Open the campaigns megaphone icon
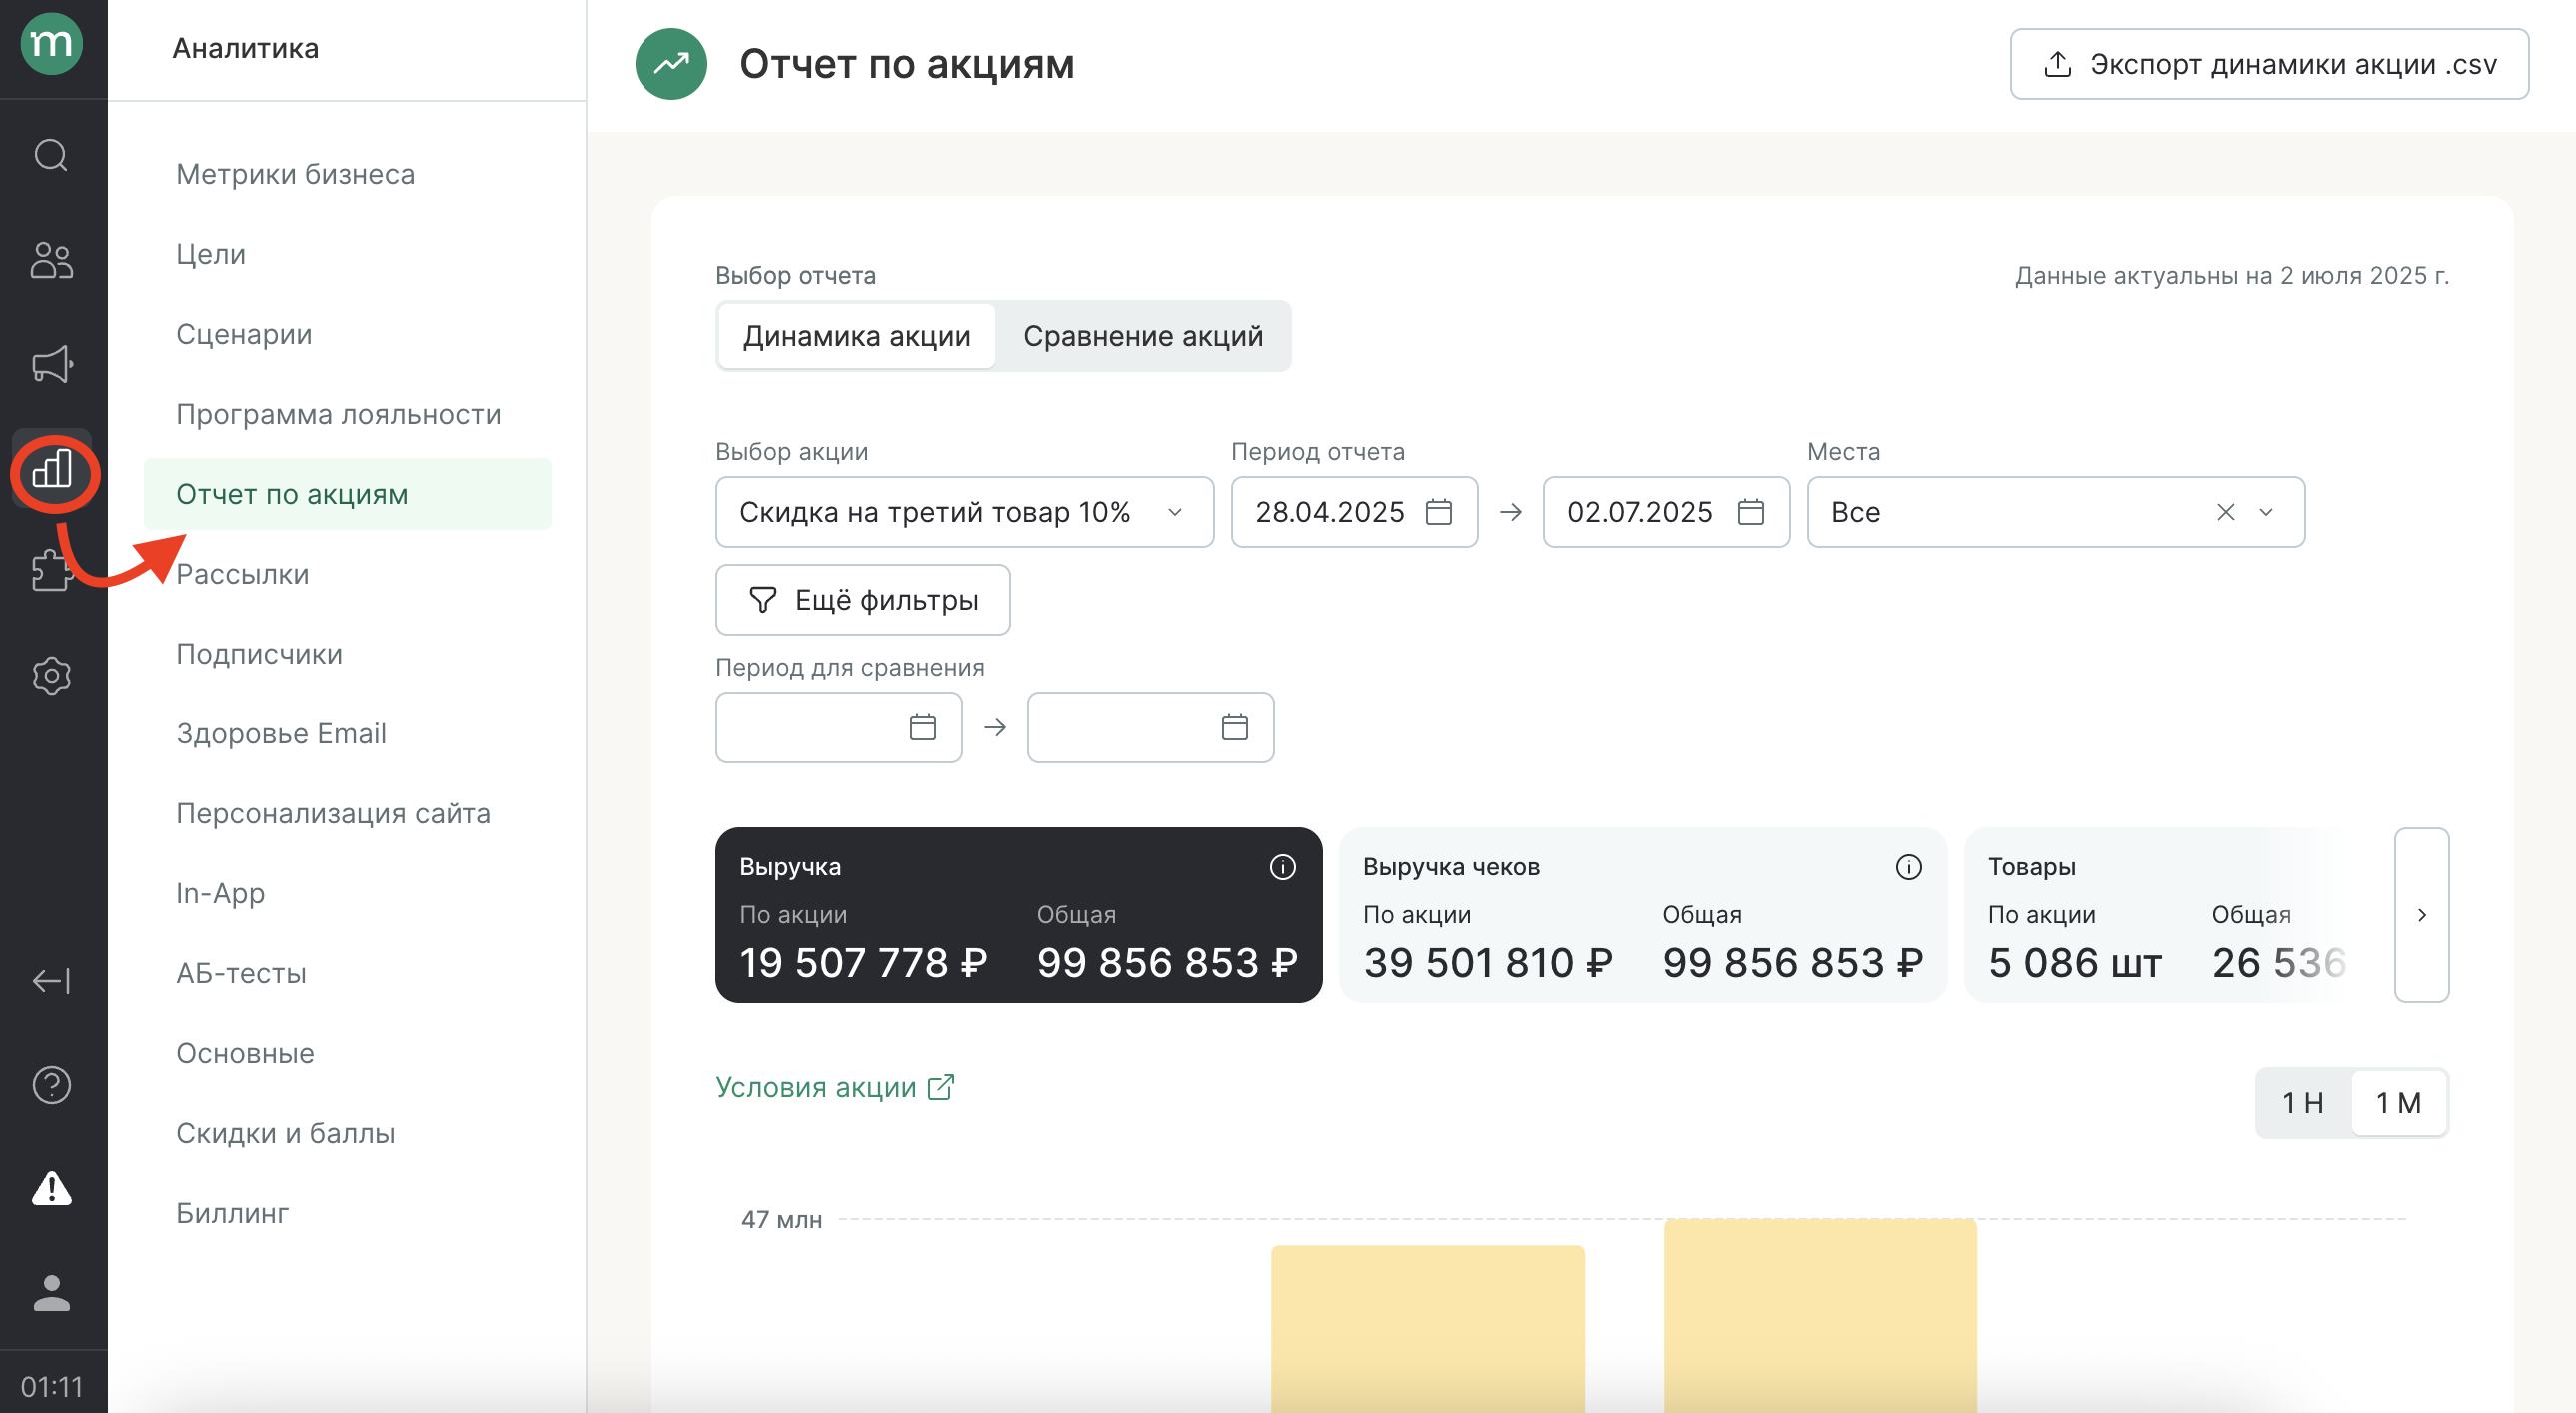 point(52,364)
